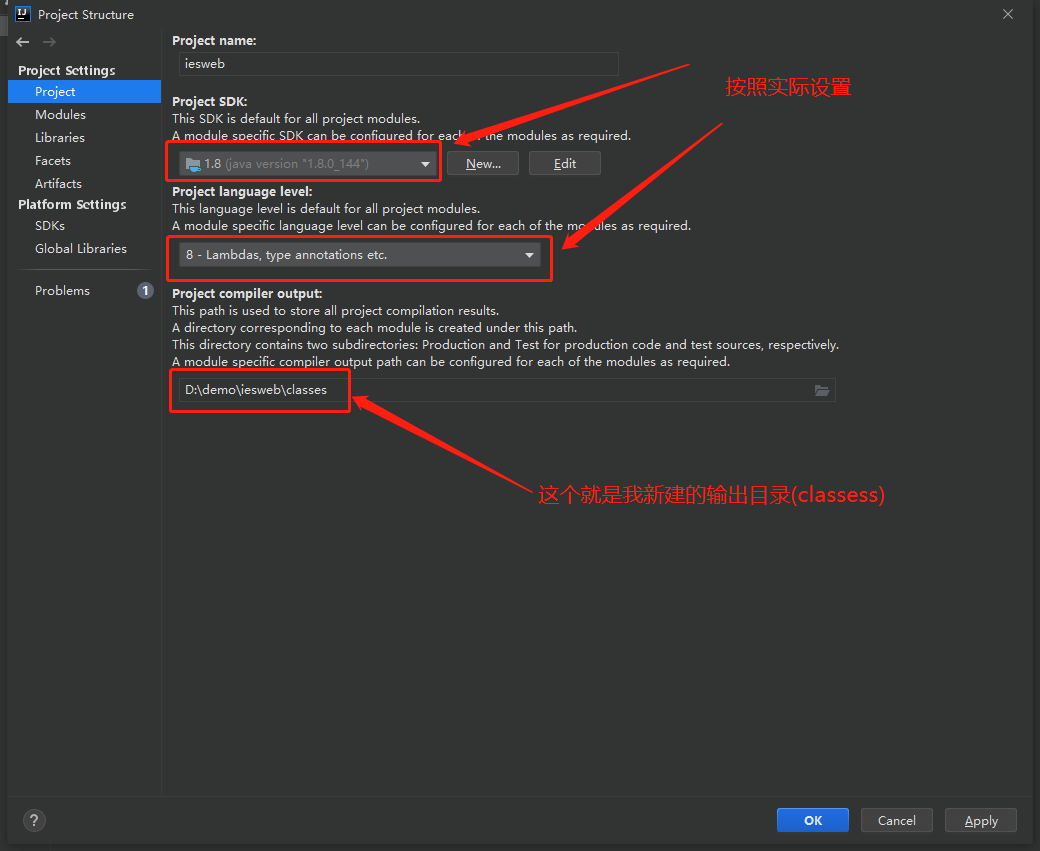
Task: Click the Project SDK: label
Action: [210, 101]
